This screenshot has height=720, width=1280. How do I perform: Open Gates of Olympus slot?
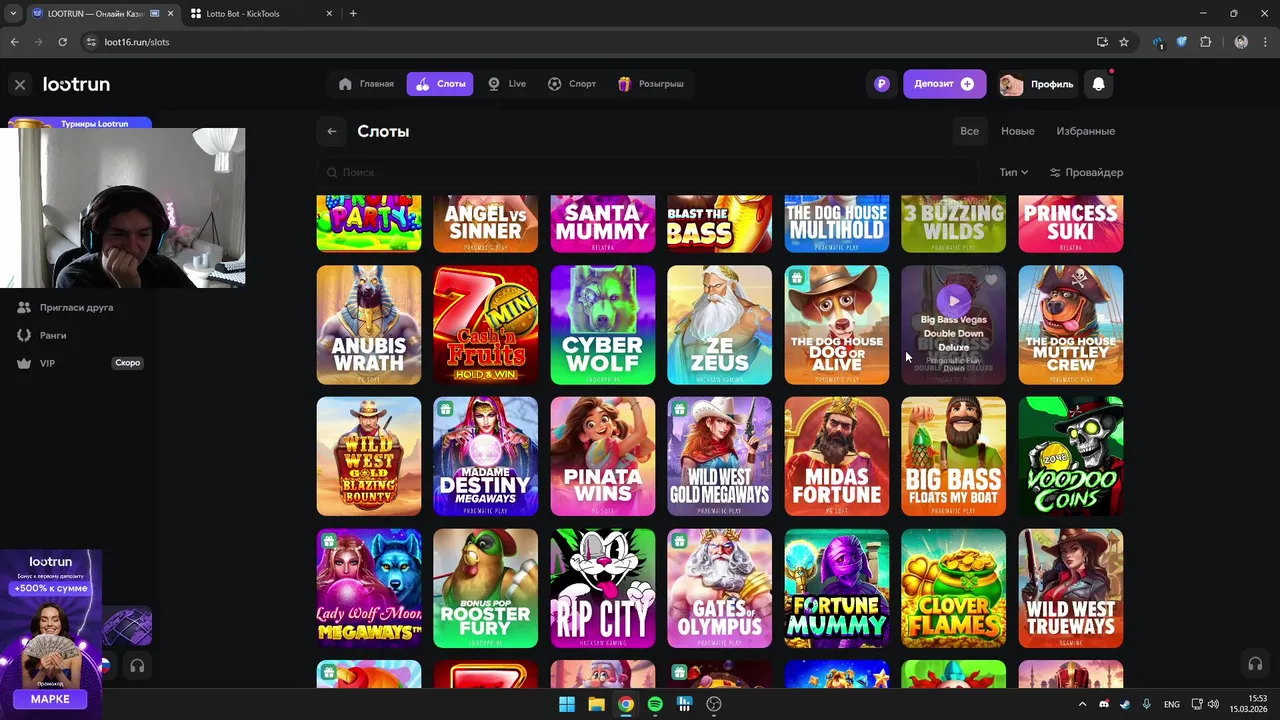point(720,589)
